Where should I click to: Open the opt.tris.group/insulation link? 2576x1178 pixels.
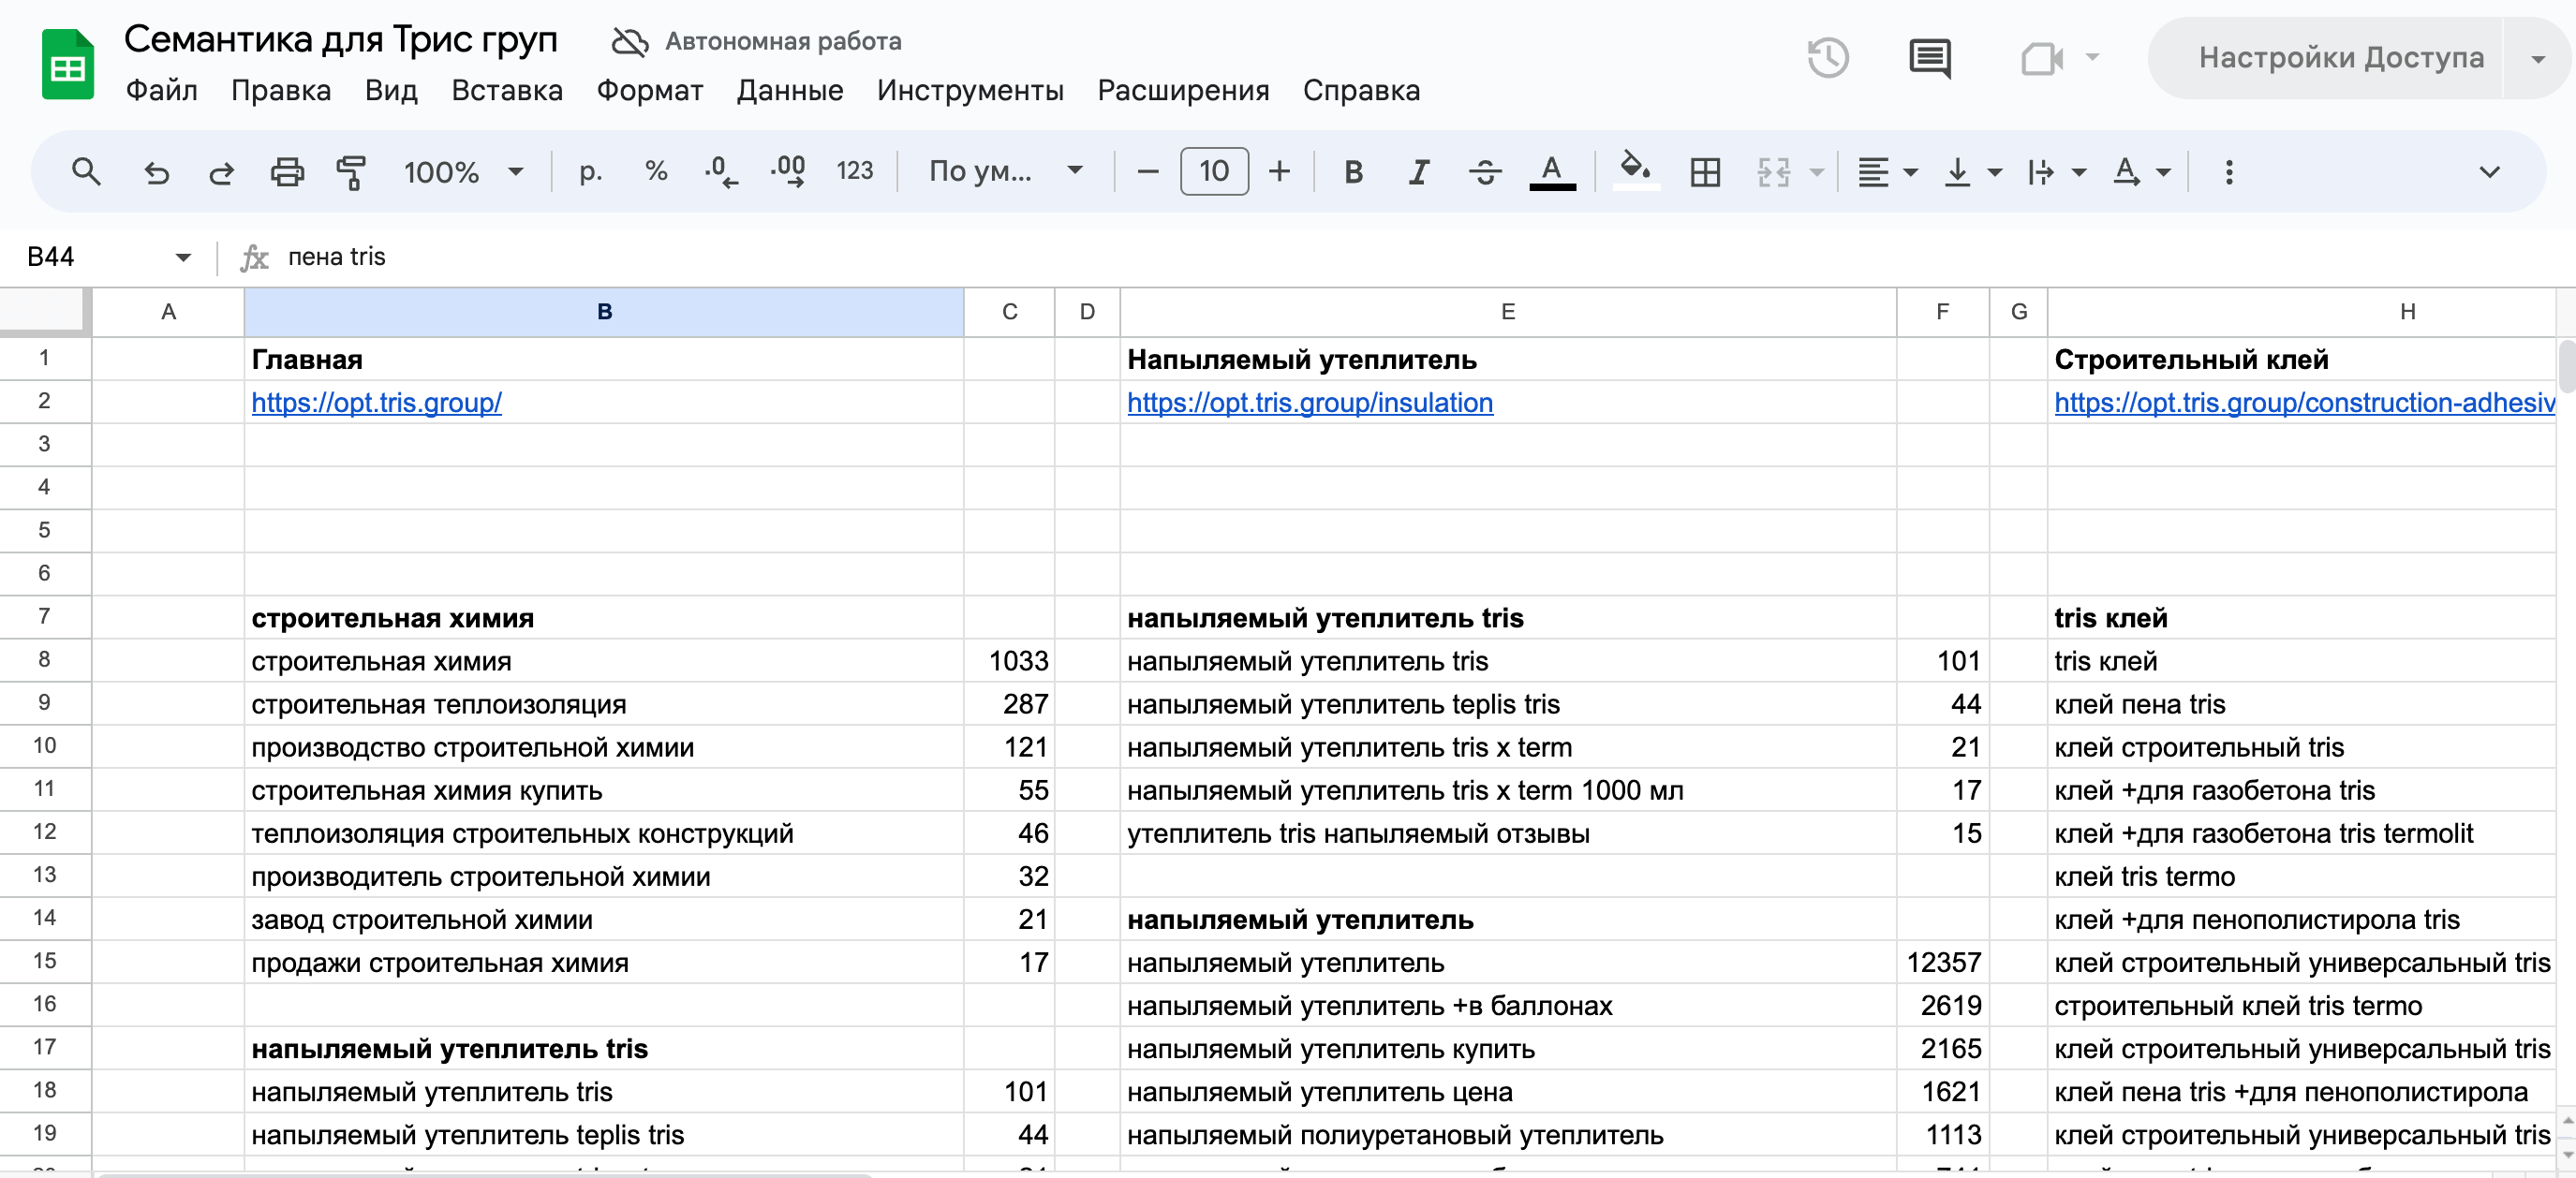[1310, 402]
